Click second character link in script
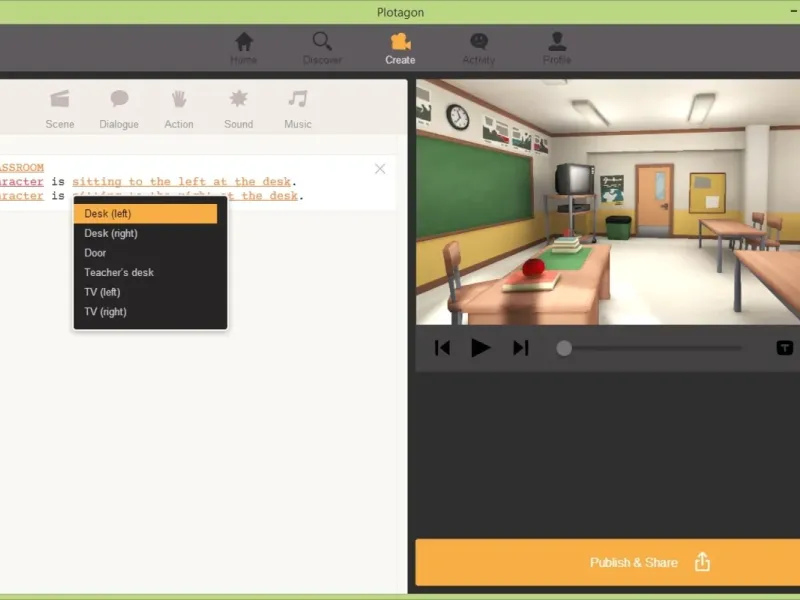The image size is (800, 600). pyautogui.click(x=22, y=196)
